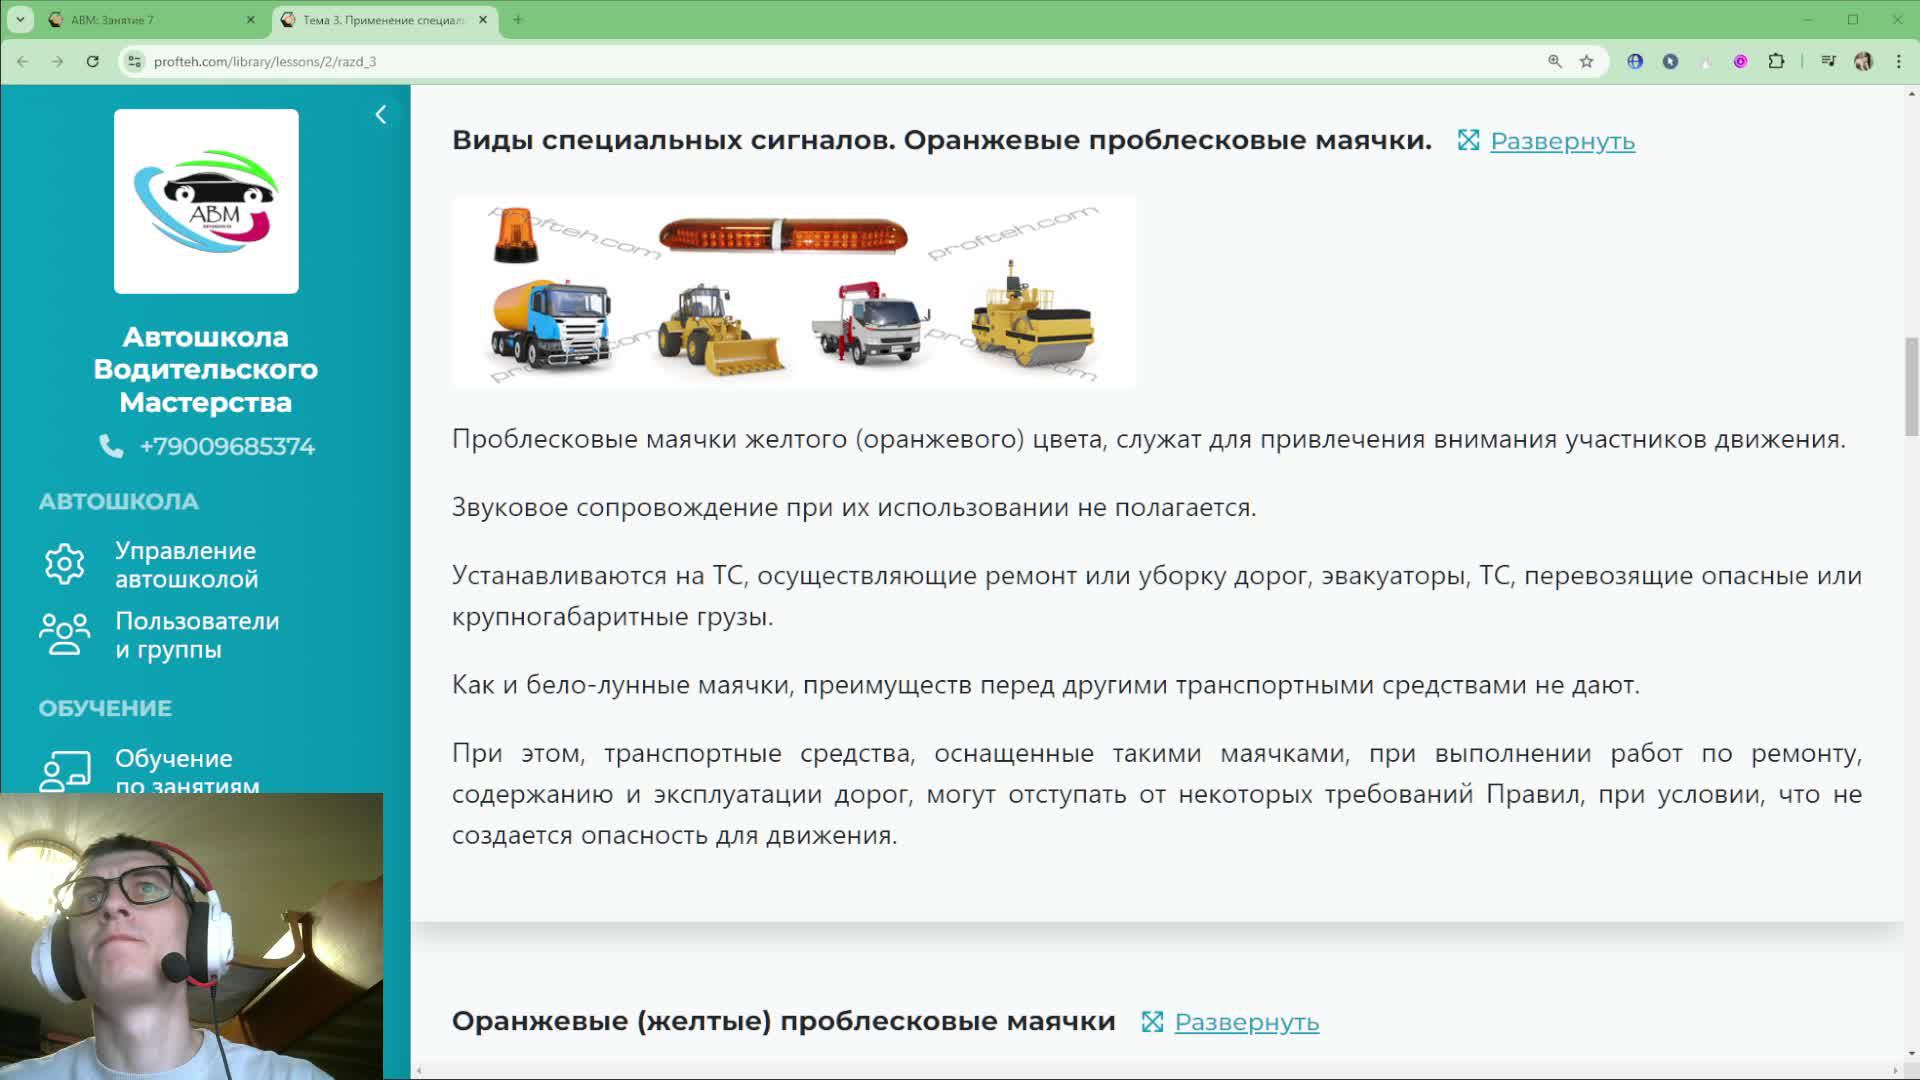This screenshot has height=1080, width=1920.
Task: Close the Тема 3 browser tab
Action: 483,19
